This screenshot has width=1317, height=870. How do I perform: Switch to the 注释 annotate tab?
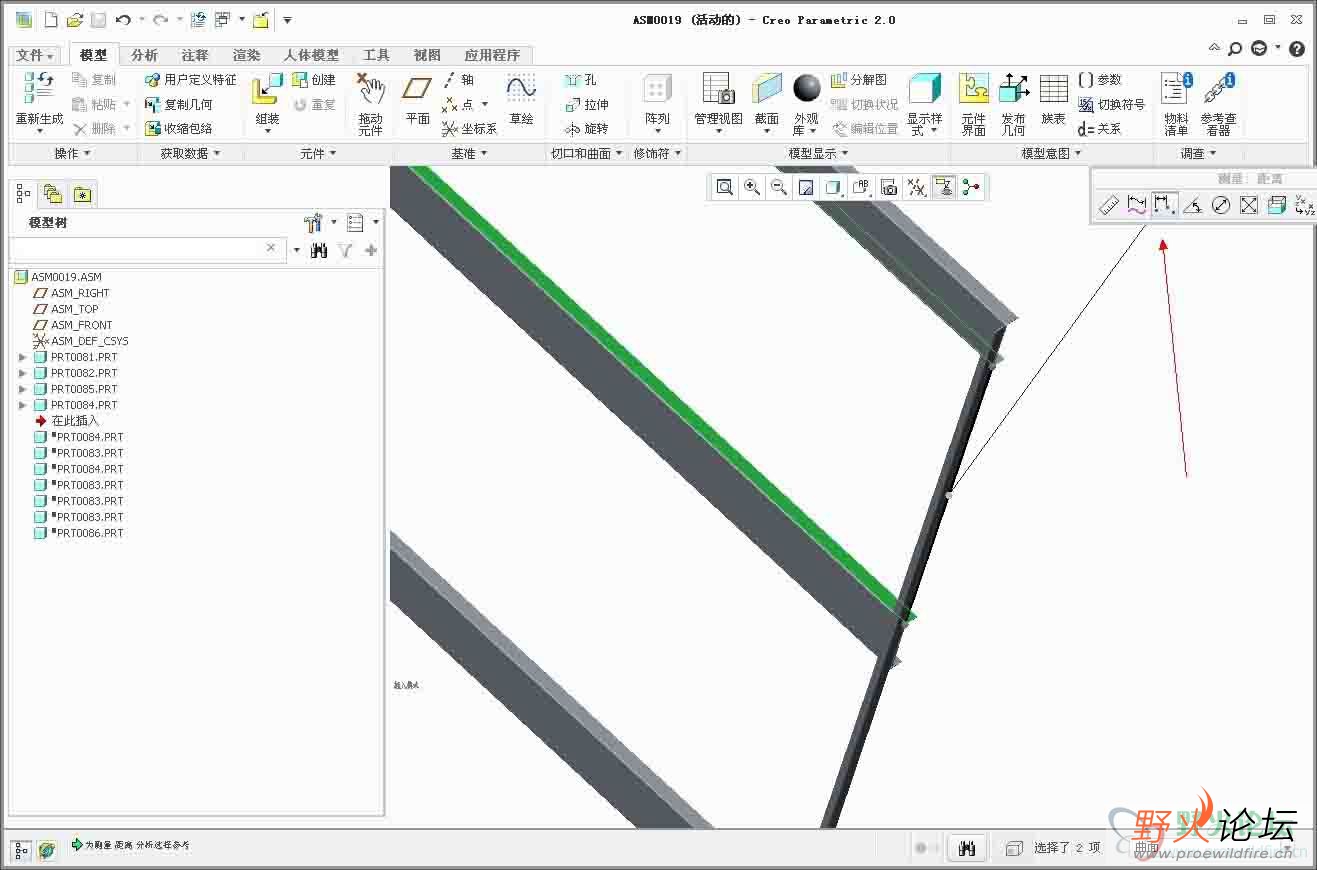195,56
